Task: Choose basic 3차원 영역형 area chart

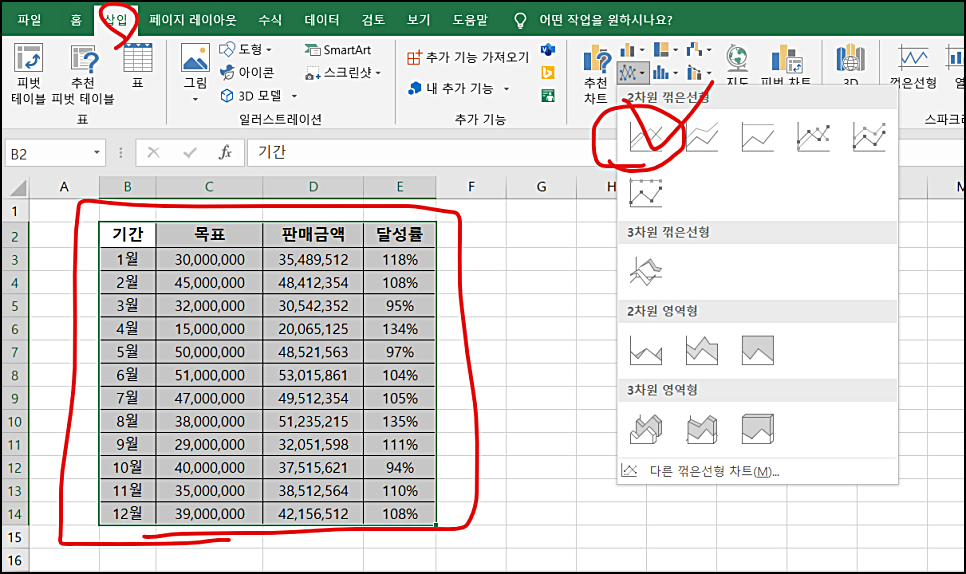Action: (646, 429)
